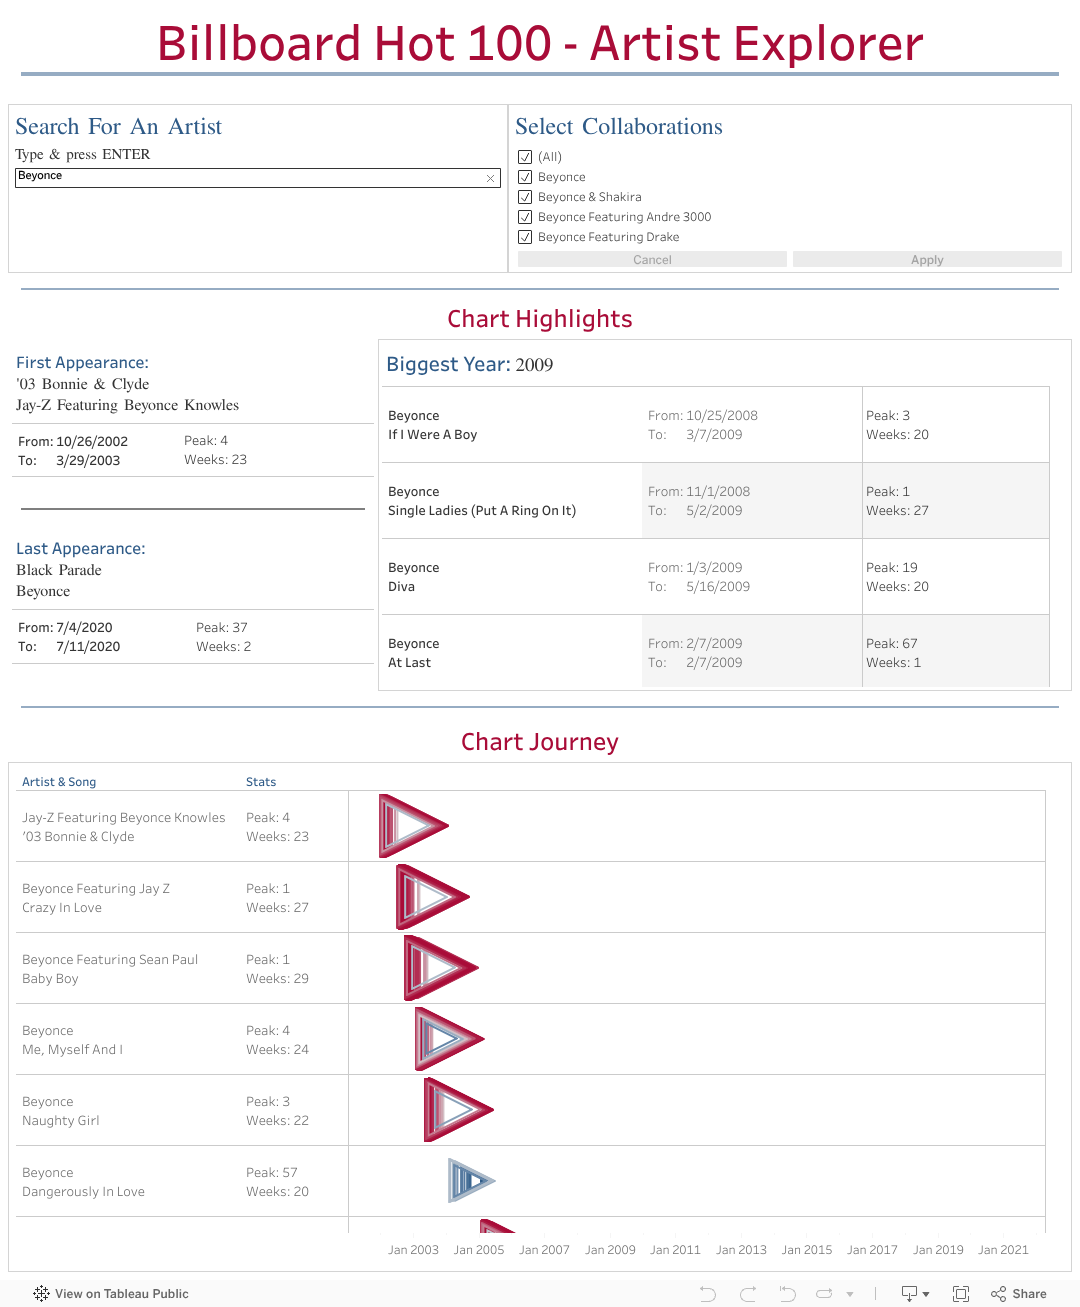Click the Redo icon in bottom toolbar

(x=748, y=1294)
